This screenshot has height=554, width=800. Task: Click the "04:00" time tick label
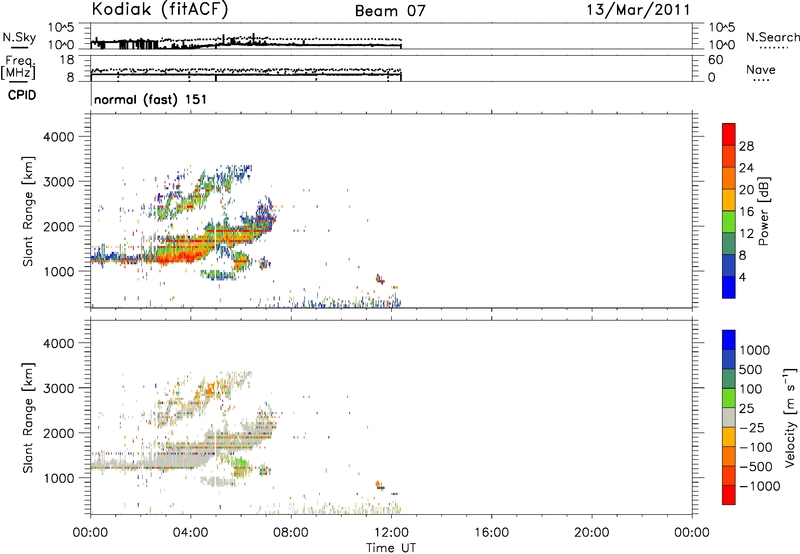[190, 533]
